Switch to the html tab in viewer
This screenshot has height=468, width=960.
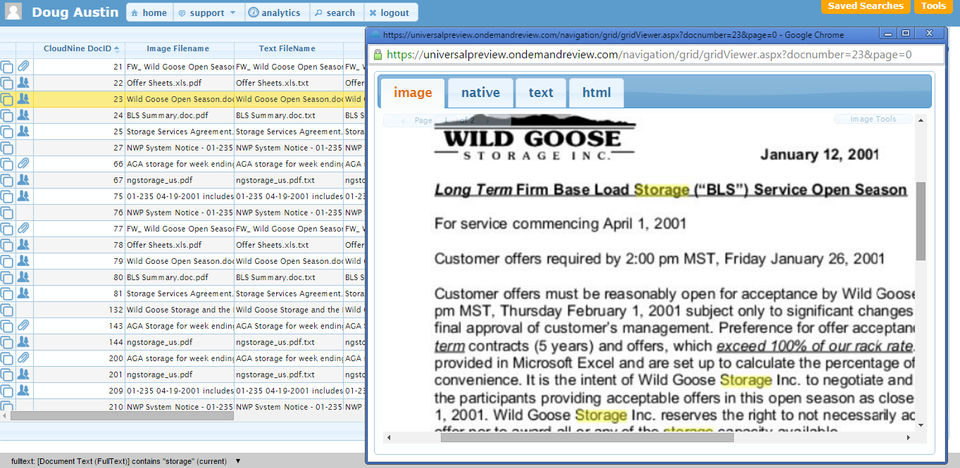point(596,93)
